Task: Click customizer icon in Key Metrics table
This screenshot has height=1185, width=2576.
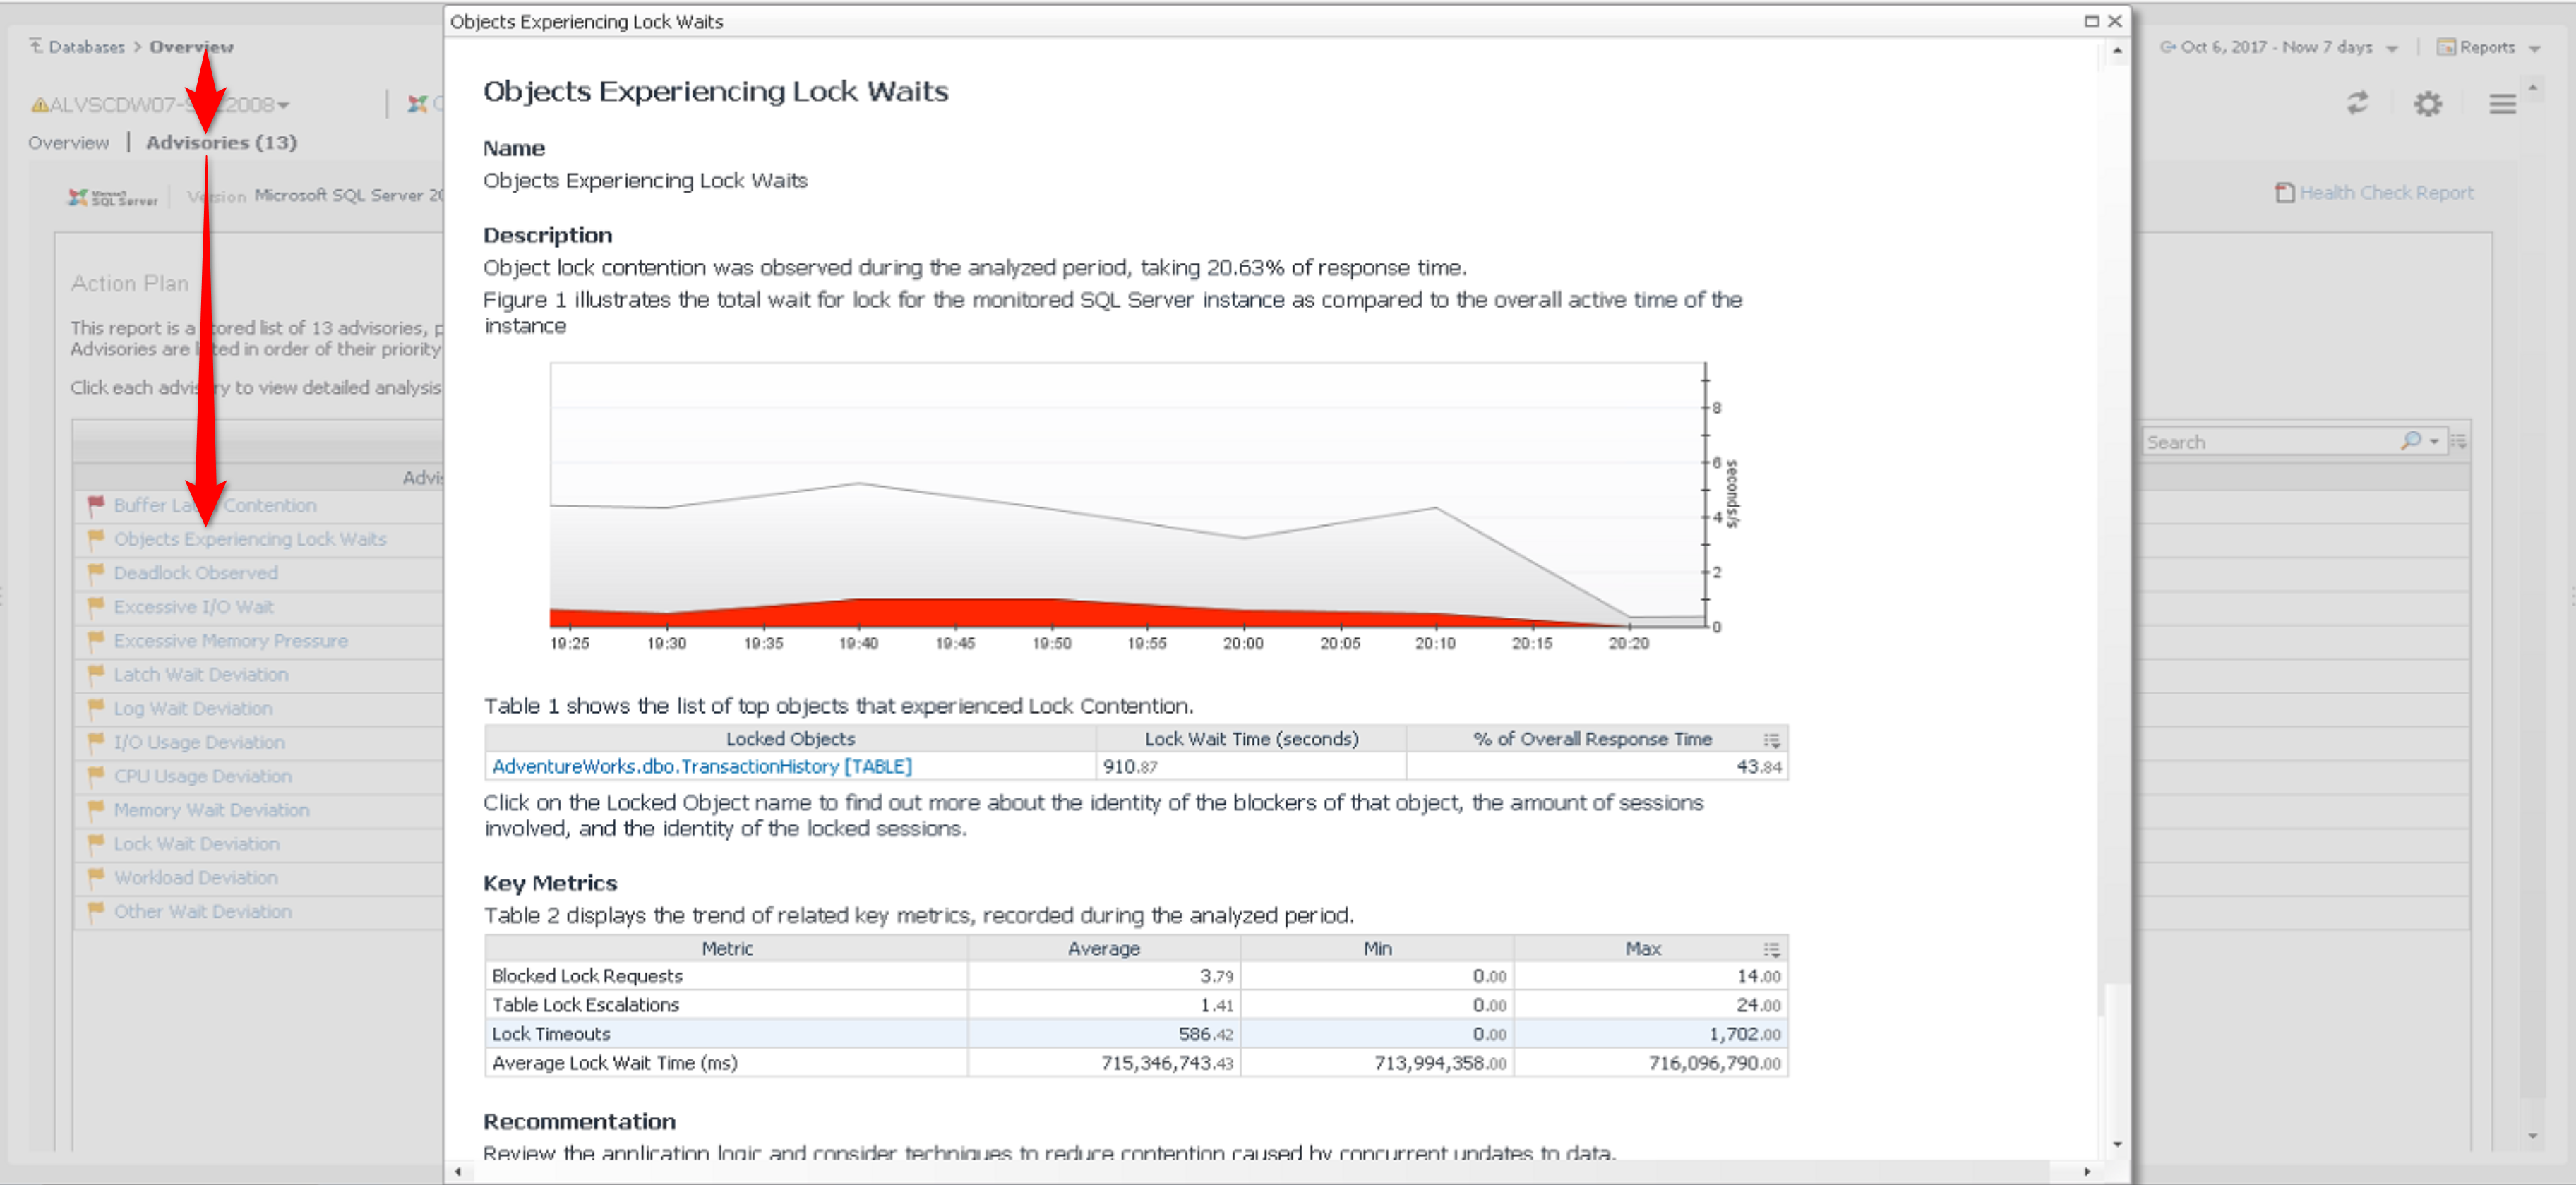Action: tap(1771, 949)
